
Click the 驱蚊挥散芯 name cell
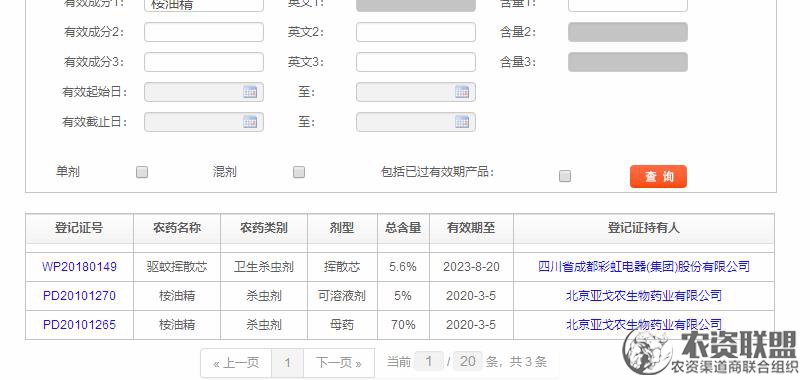(x=177, y=267)
